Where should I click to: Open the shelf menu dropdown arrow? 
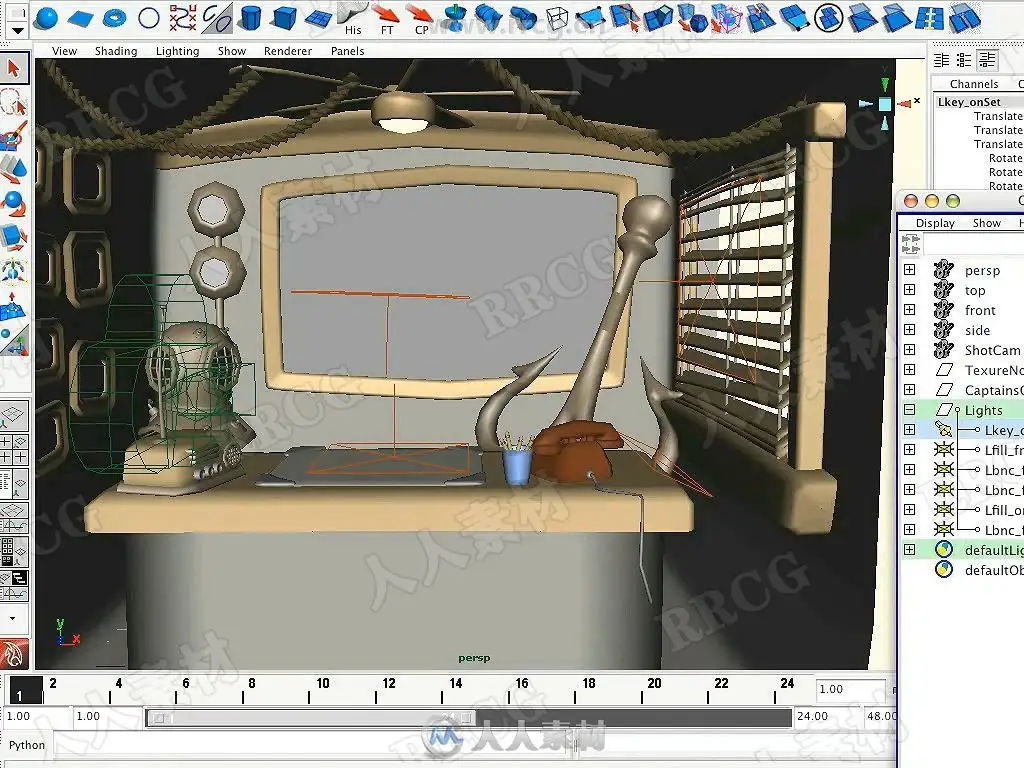click(18, 30)
